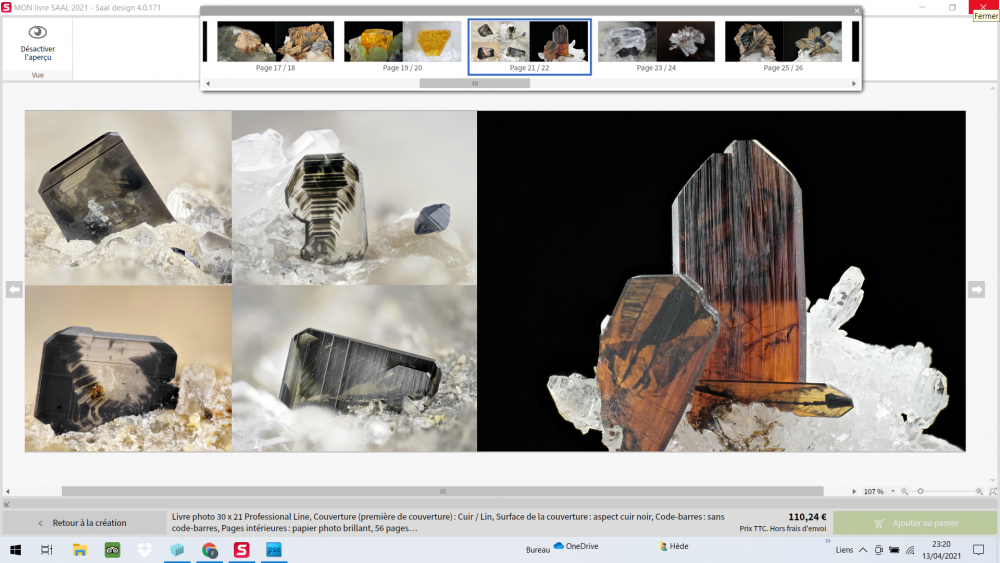Go to the previous page spread arrow
Viewport: 1000px width, 563px height.
point(14,290)
